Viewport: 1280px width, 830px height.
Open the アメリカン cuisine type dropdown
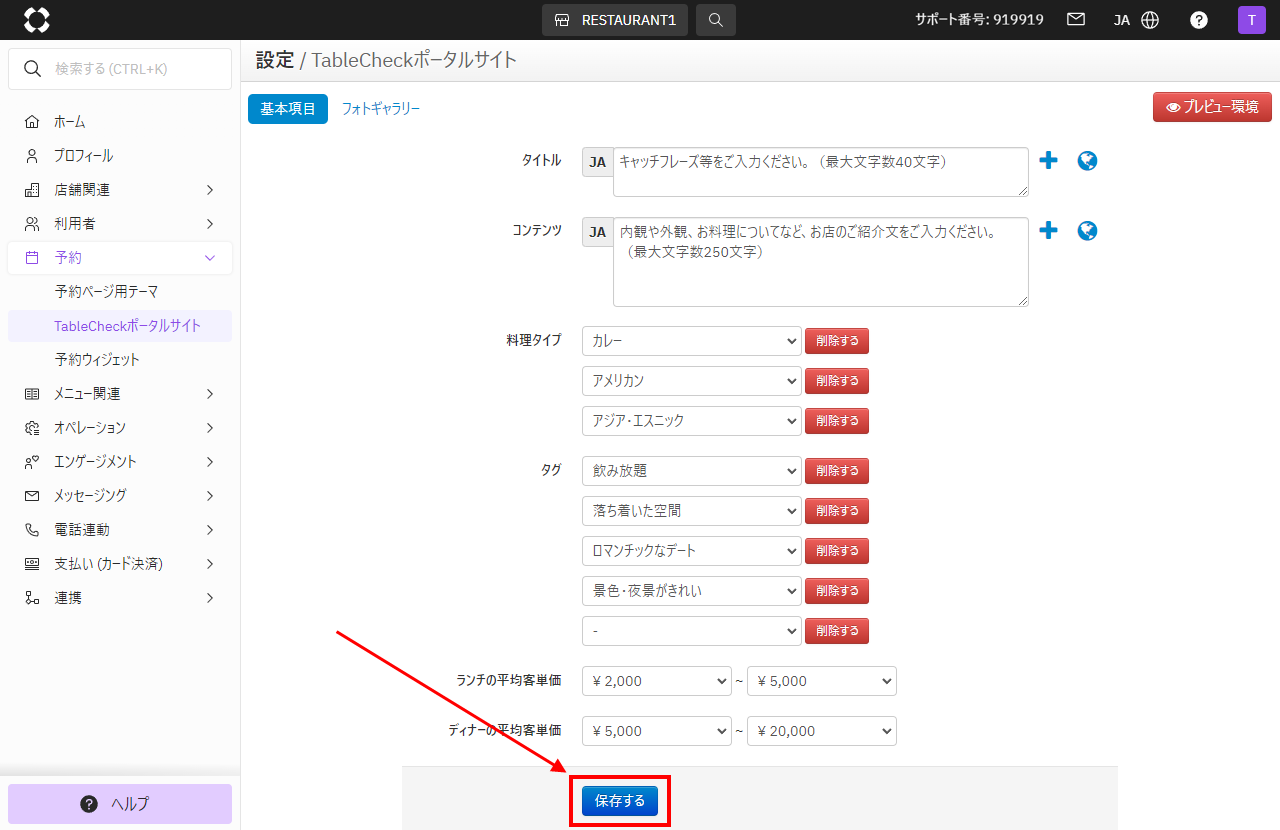click(x=692, y=381)
